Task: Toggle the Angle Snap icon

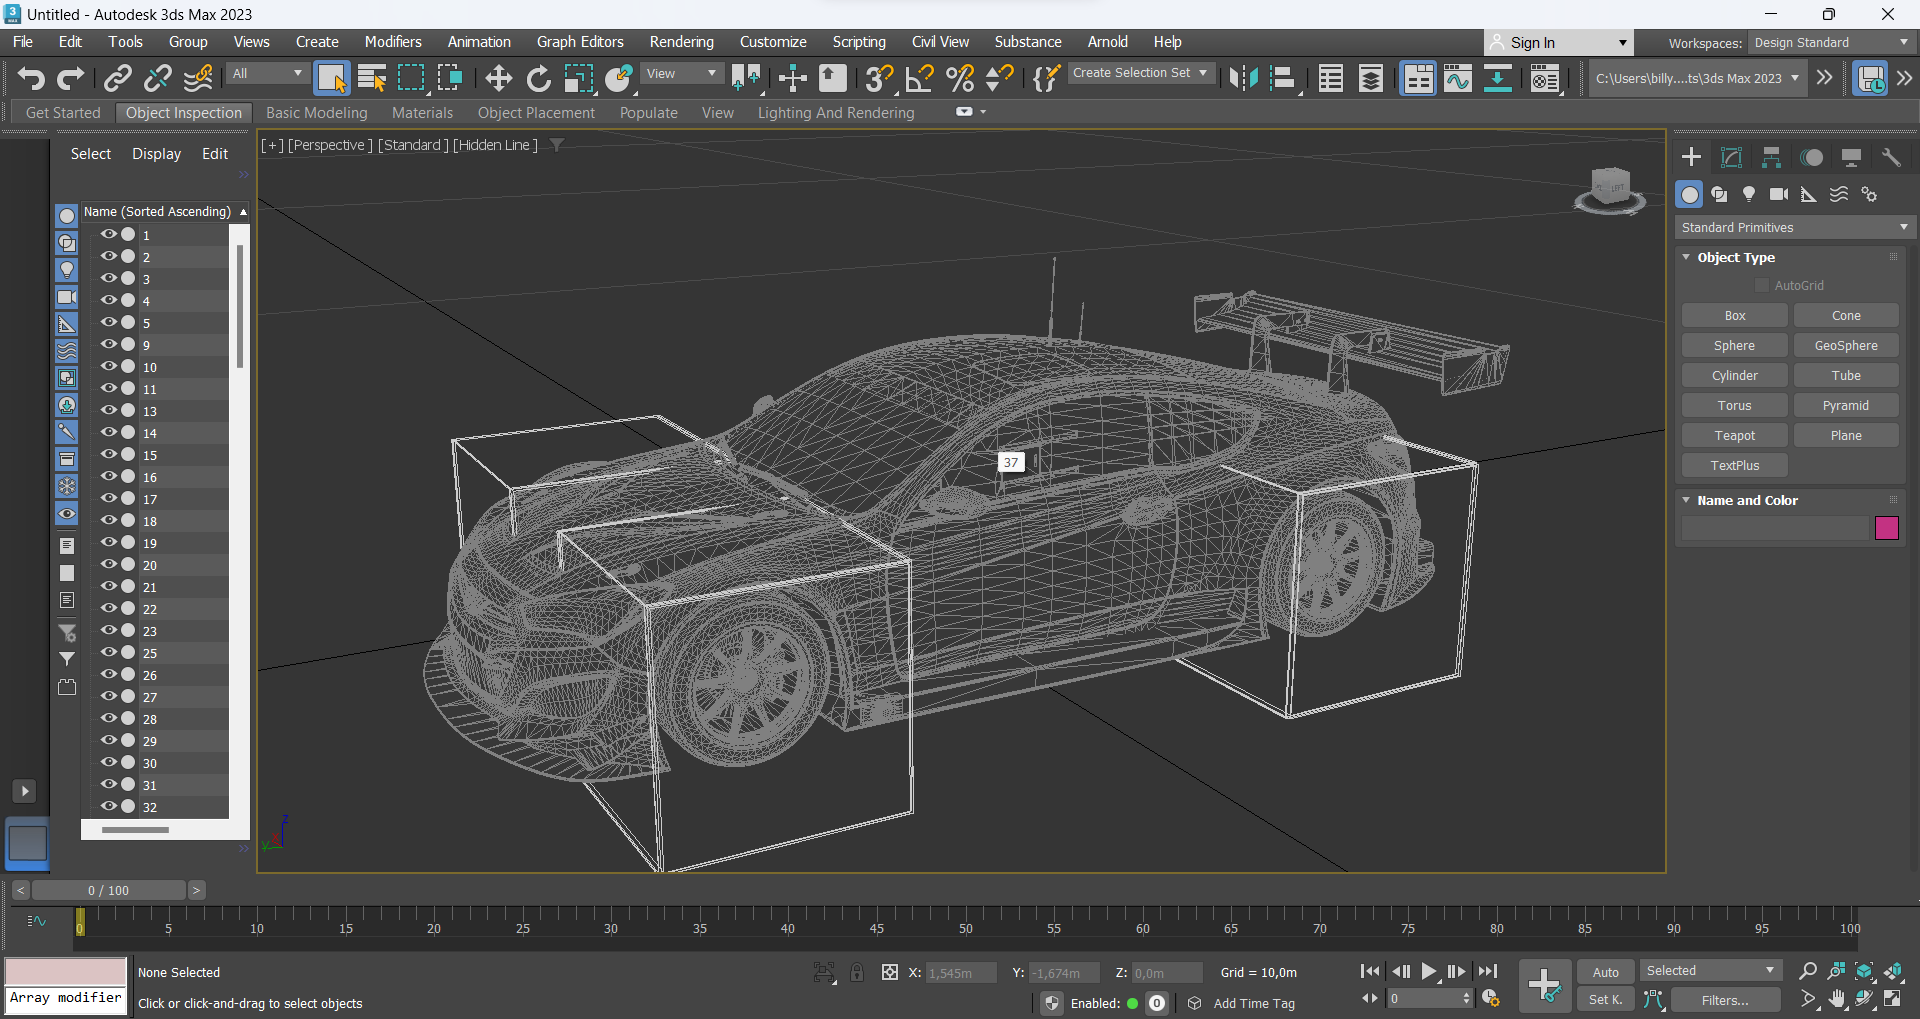Action: (x=919, y=78)
